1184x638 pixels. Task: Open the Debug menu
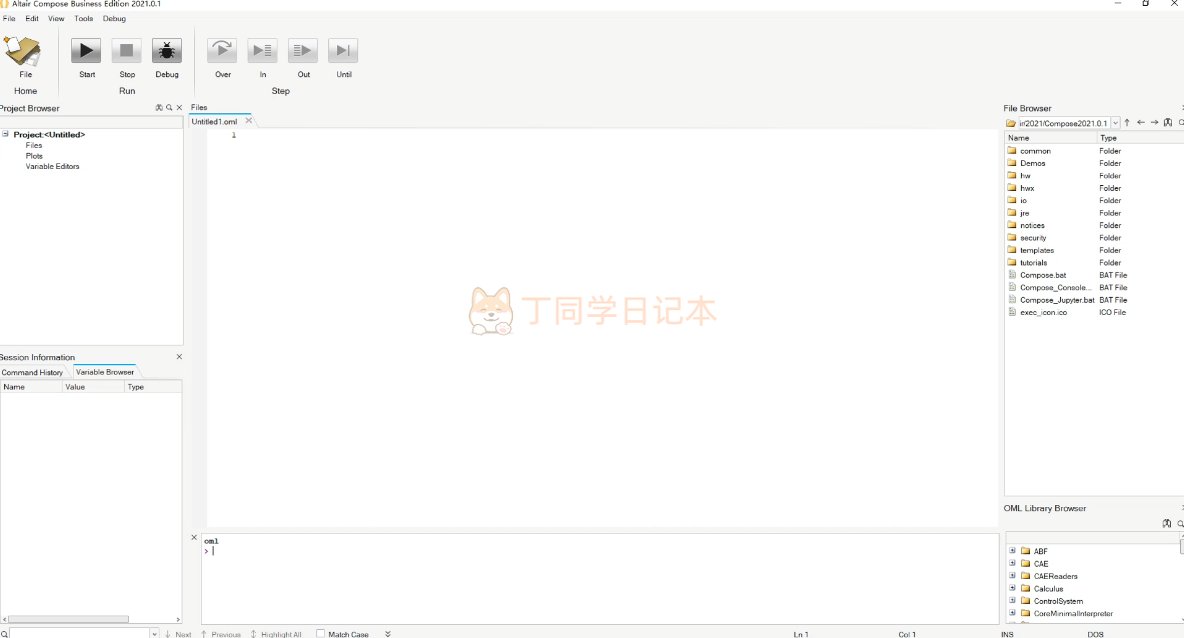click(x=114, y=18)
